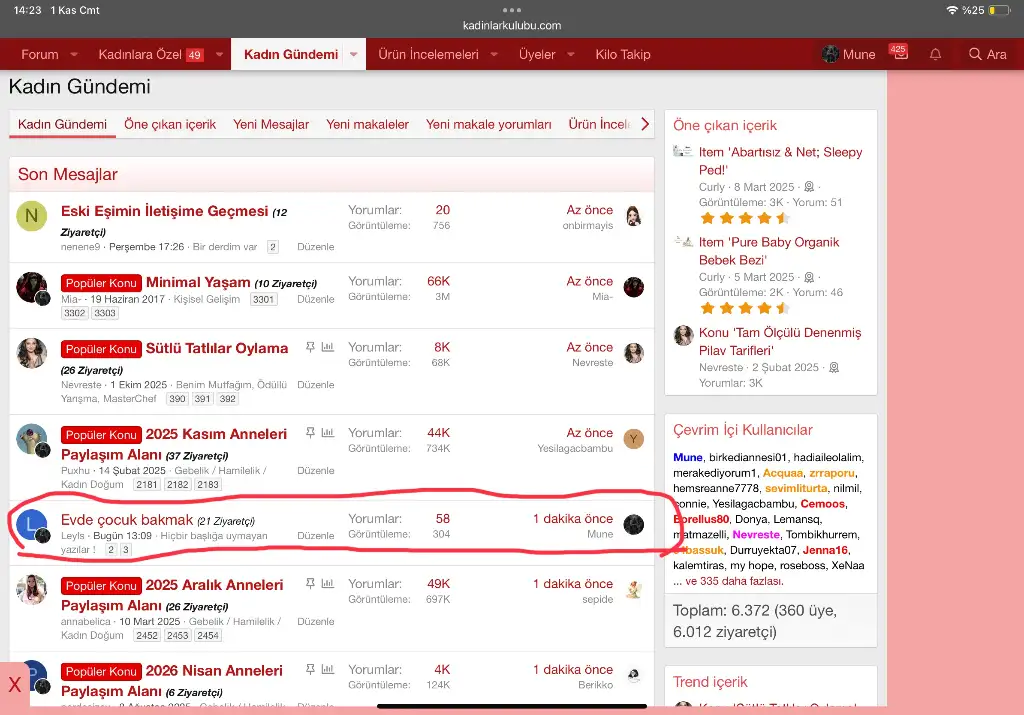The height and width of the screenshot is (715, 1024).
Task: Click Düzenle on the Minimal Yaşam thread
Action: (x=316, y=299)
